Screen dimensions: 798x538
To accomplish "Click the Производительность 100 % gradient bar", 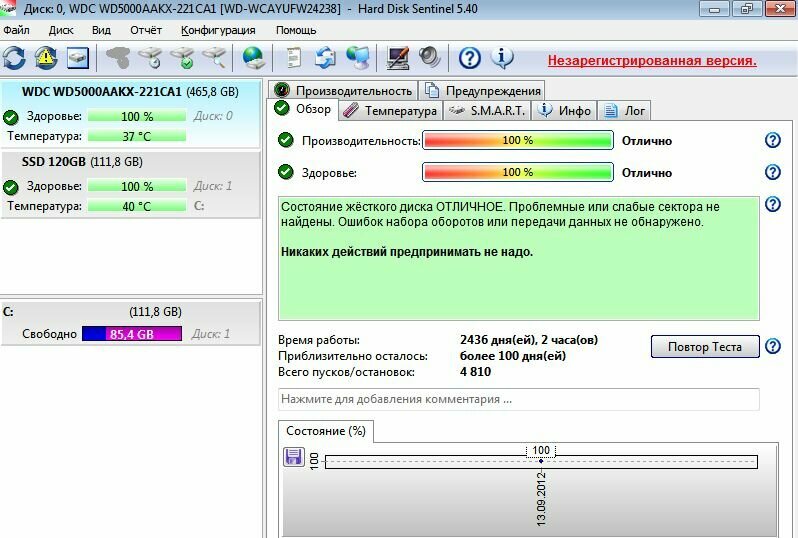I will click(518, 140).
